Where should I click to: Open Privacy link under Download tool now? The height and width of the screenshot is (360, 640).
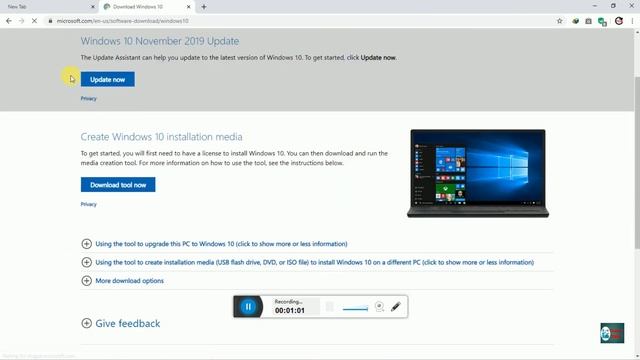click(x=89, y=204)
